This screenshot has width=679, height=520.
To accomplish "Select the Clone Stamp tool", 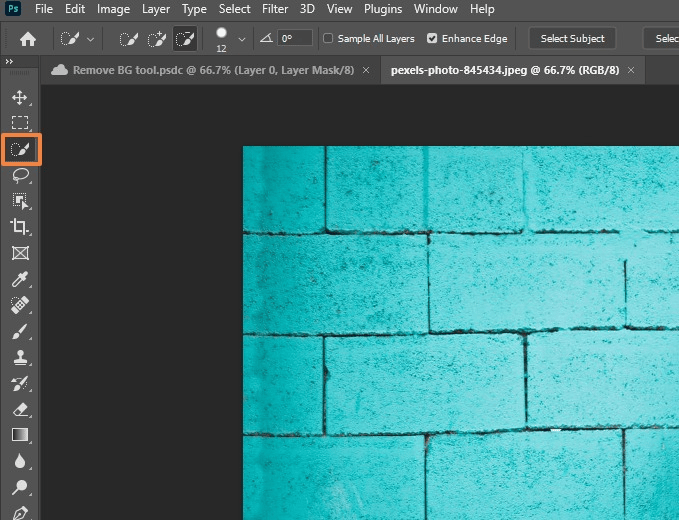I will (20, 357).
